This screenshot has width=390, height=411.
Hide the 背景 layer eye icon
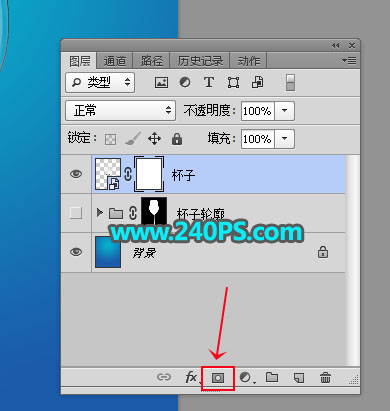(x=76, y=252)
